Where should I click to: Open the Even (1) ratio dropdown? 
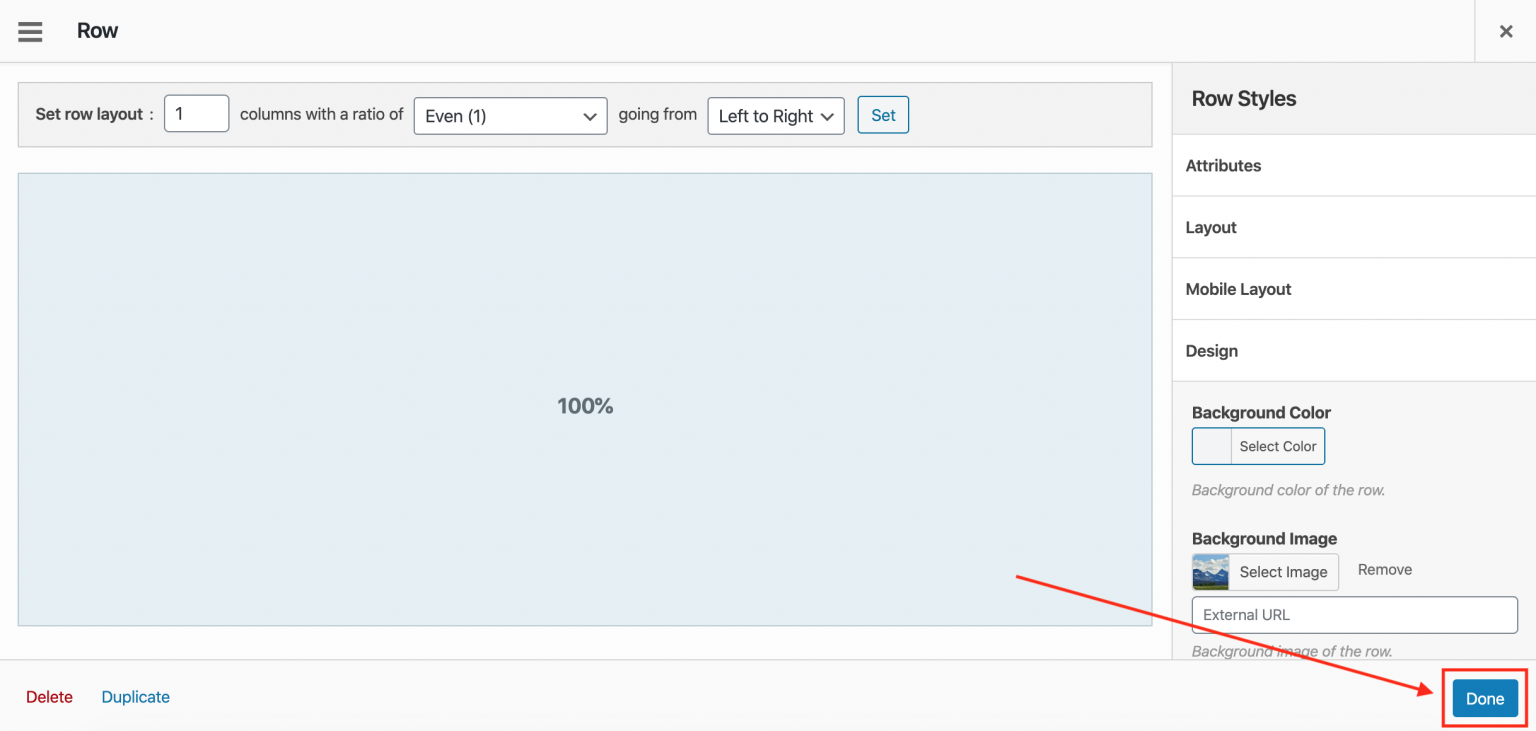510,116
